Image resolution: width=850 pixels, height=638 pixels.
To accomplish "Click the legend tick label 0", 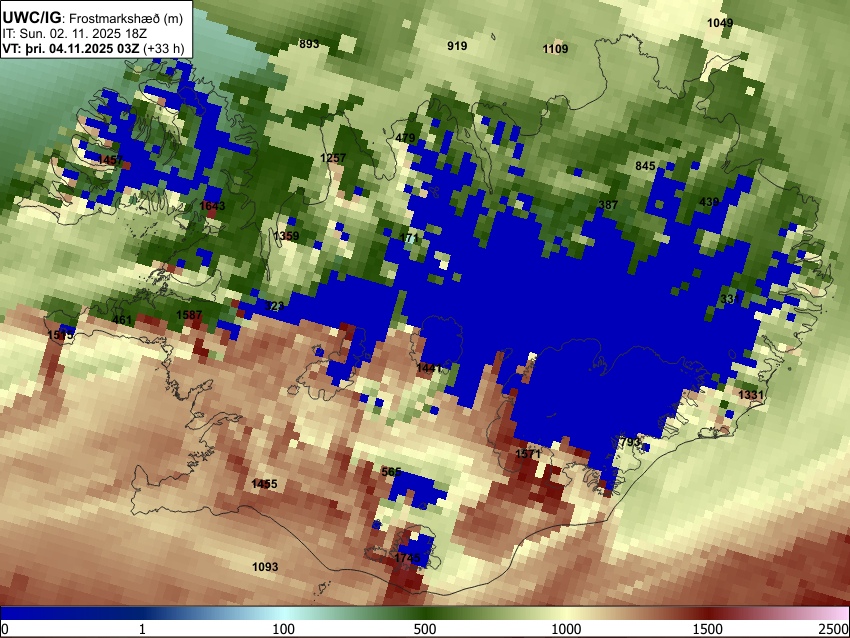I will pyautogui.click(x=5, y=629).
